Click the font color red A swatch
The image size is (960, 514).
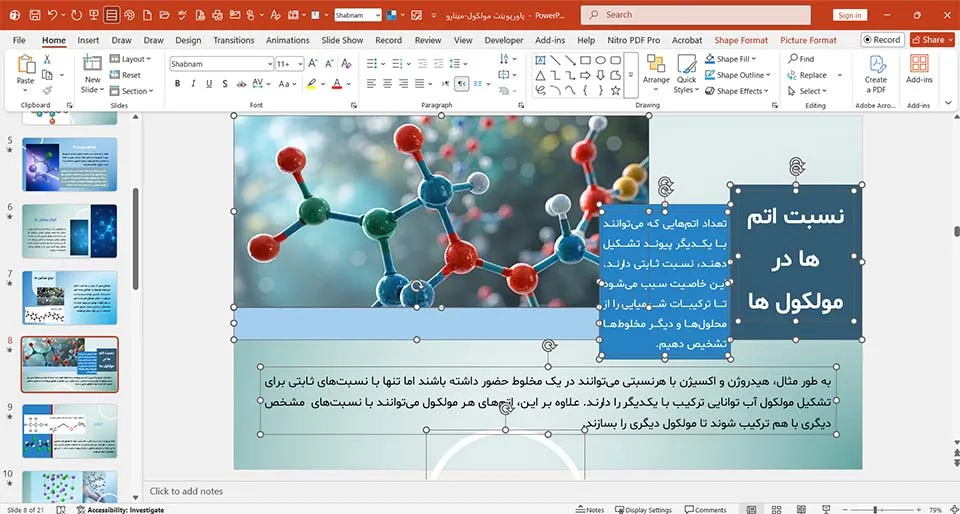point(337,83)
